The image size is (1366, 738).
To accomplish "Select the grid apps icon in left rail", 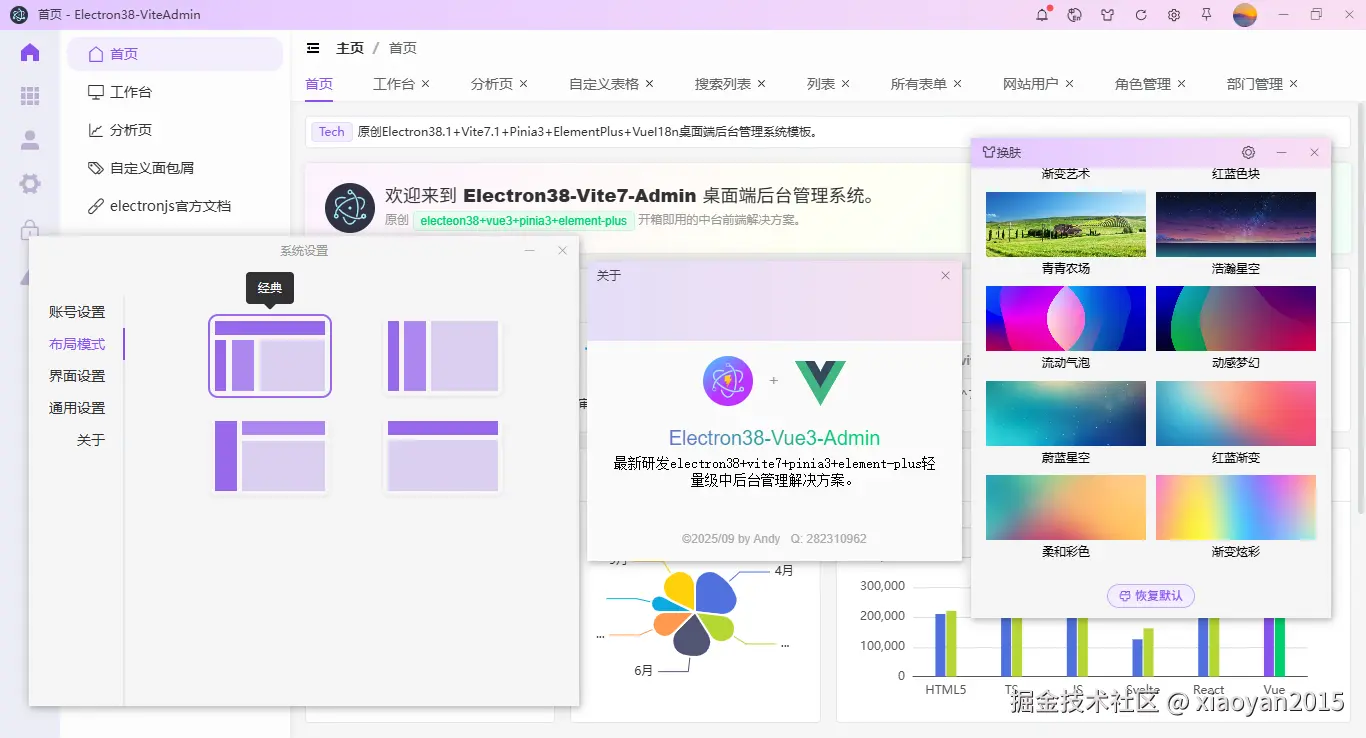I will pyautogui.click(x=29, y=96).
